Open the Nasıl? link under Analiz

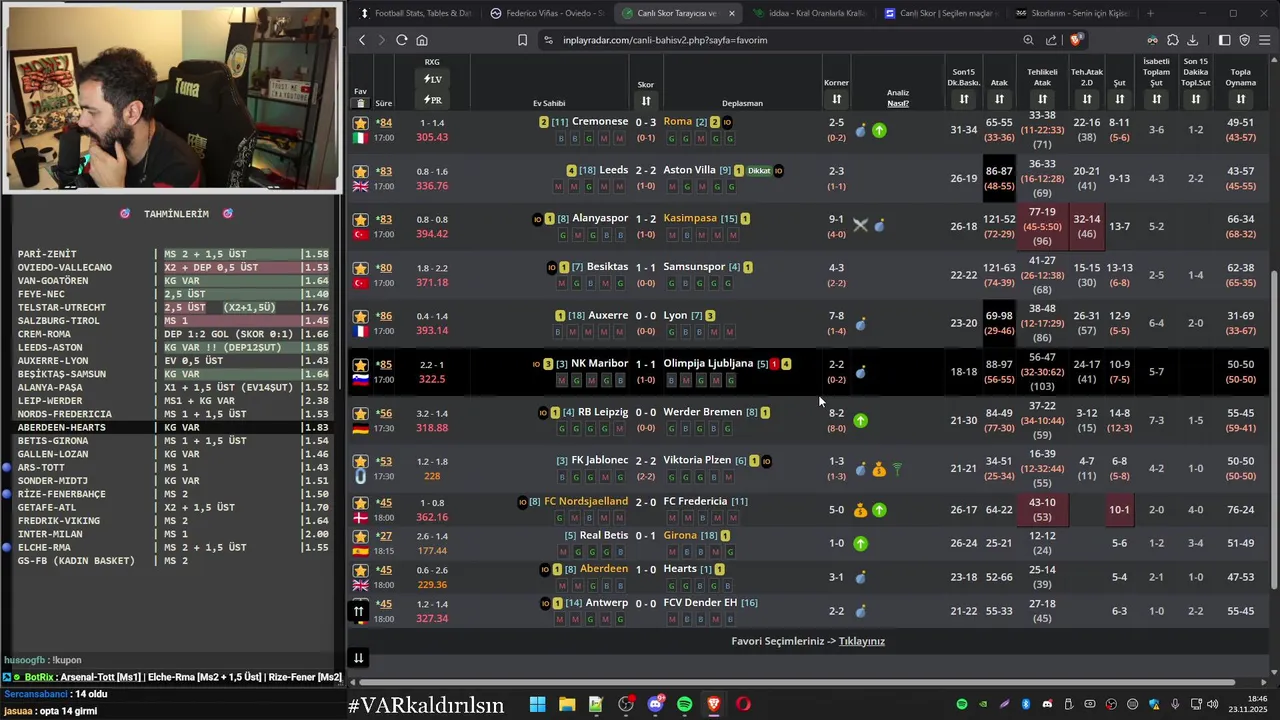pos(898,103)
